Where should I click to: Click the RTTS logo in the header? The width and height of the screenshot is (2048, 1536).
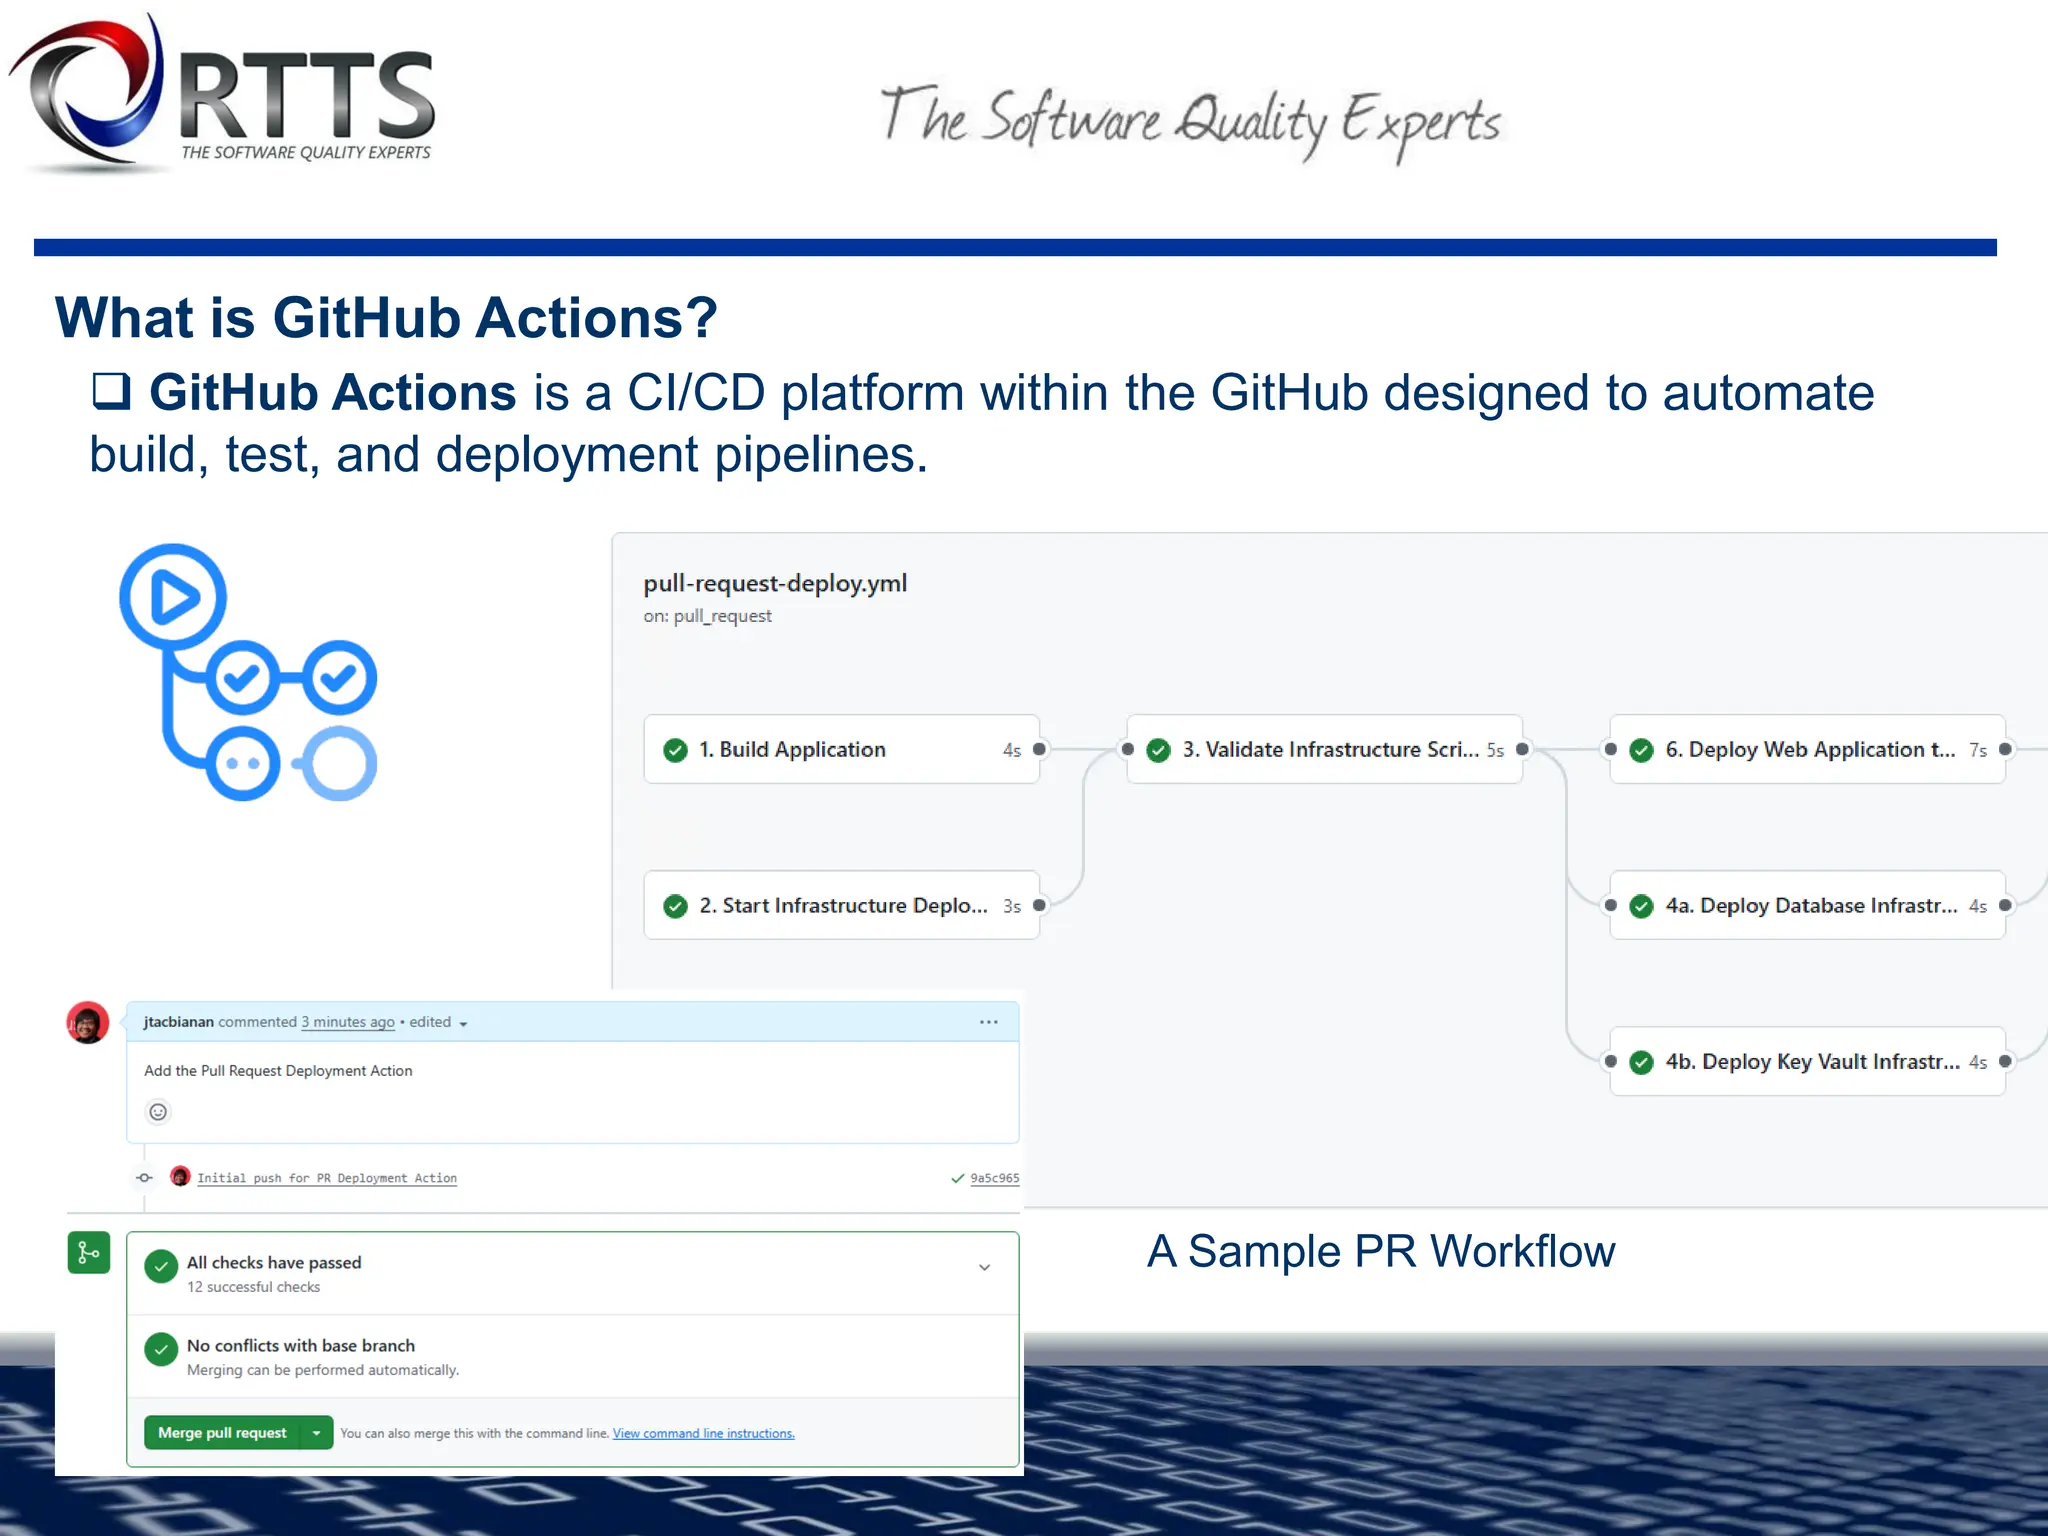pyautogui.click(x=222, y=93)
